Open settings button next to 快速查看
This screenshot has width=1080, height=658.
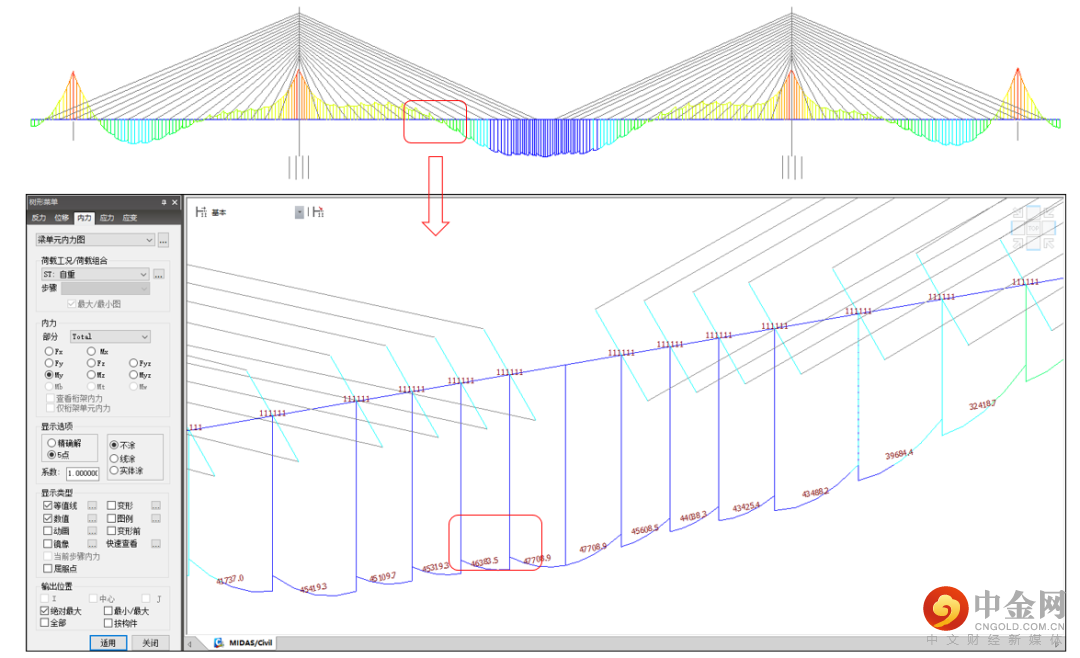point(156,544)
